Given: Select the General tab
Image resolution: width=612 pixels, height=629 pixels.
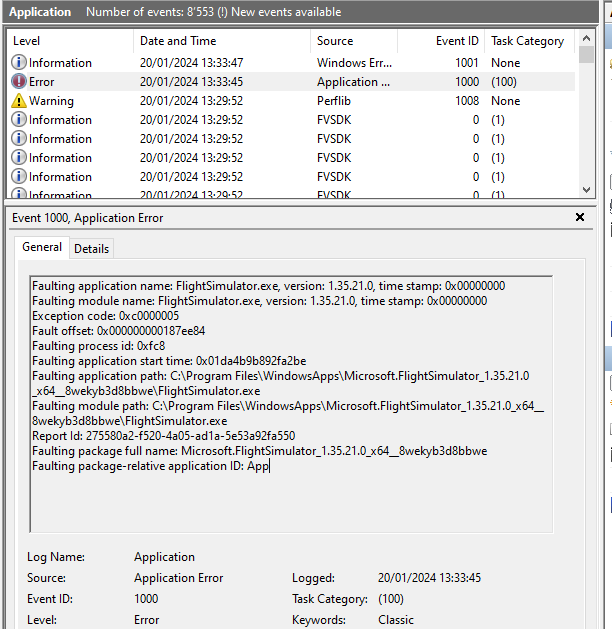Looking at the screenshot, I should click(x=42, y=247).
